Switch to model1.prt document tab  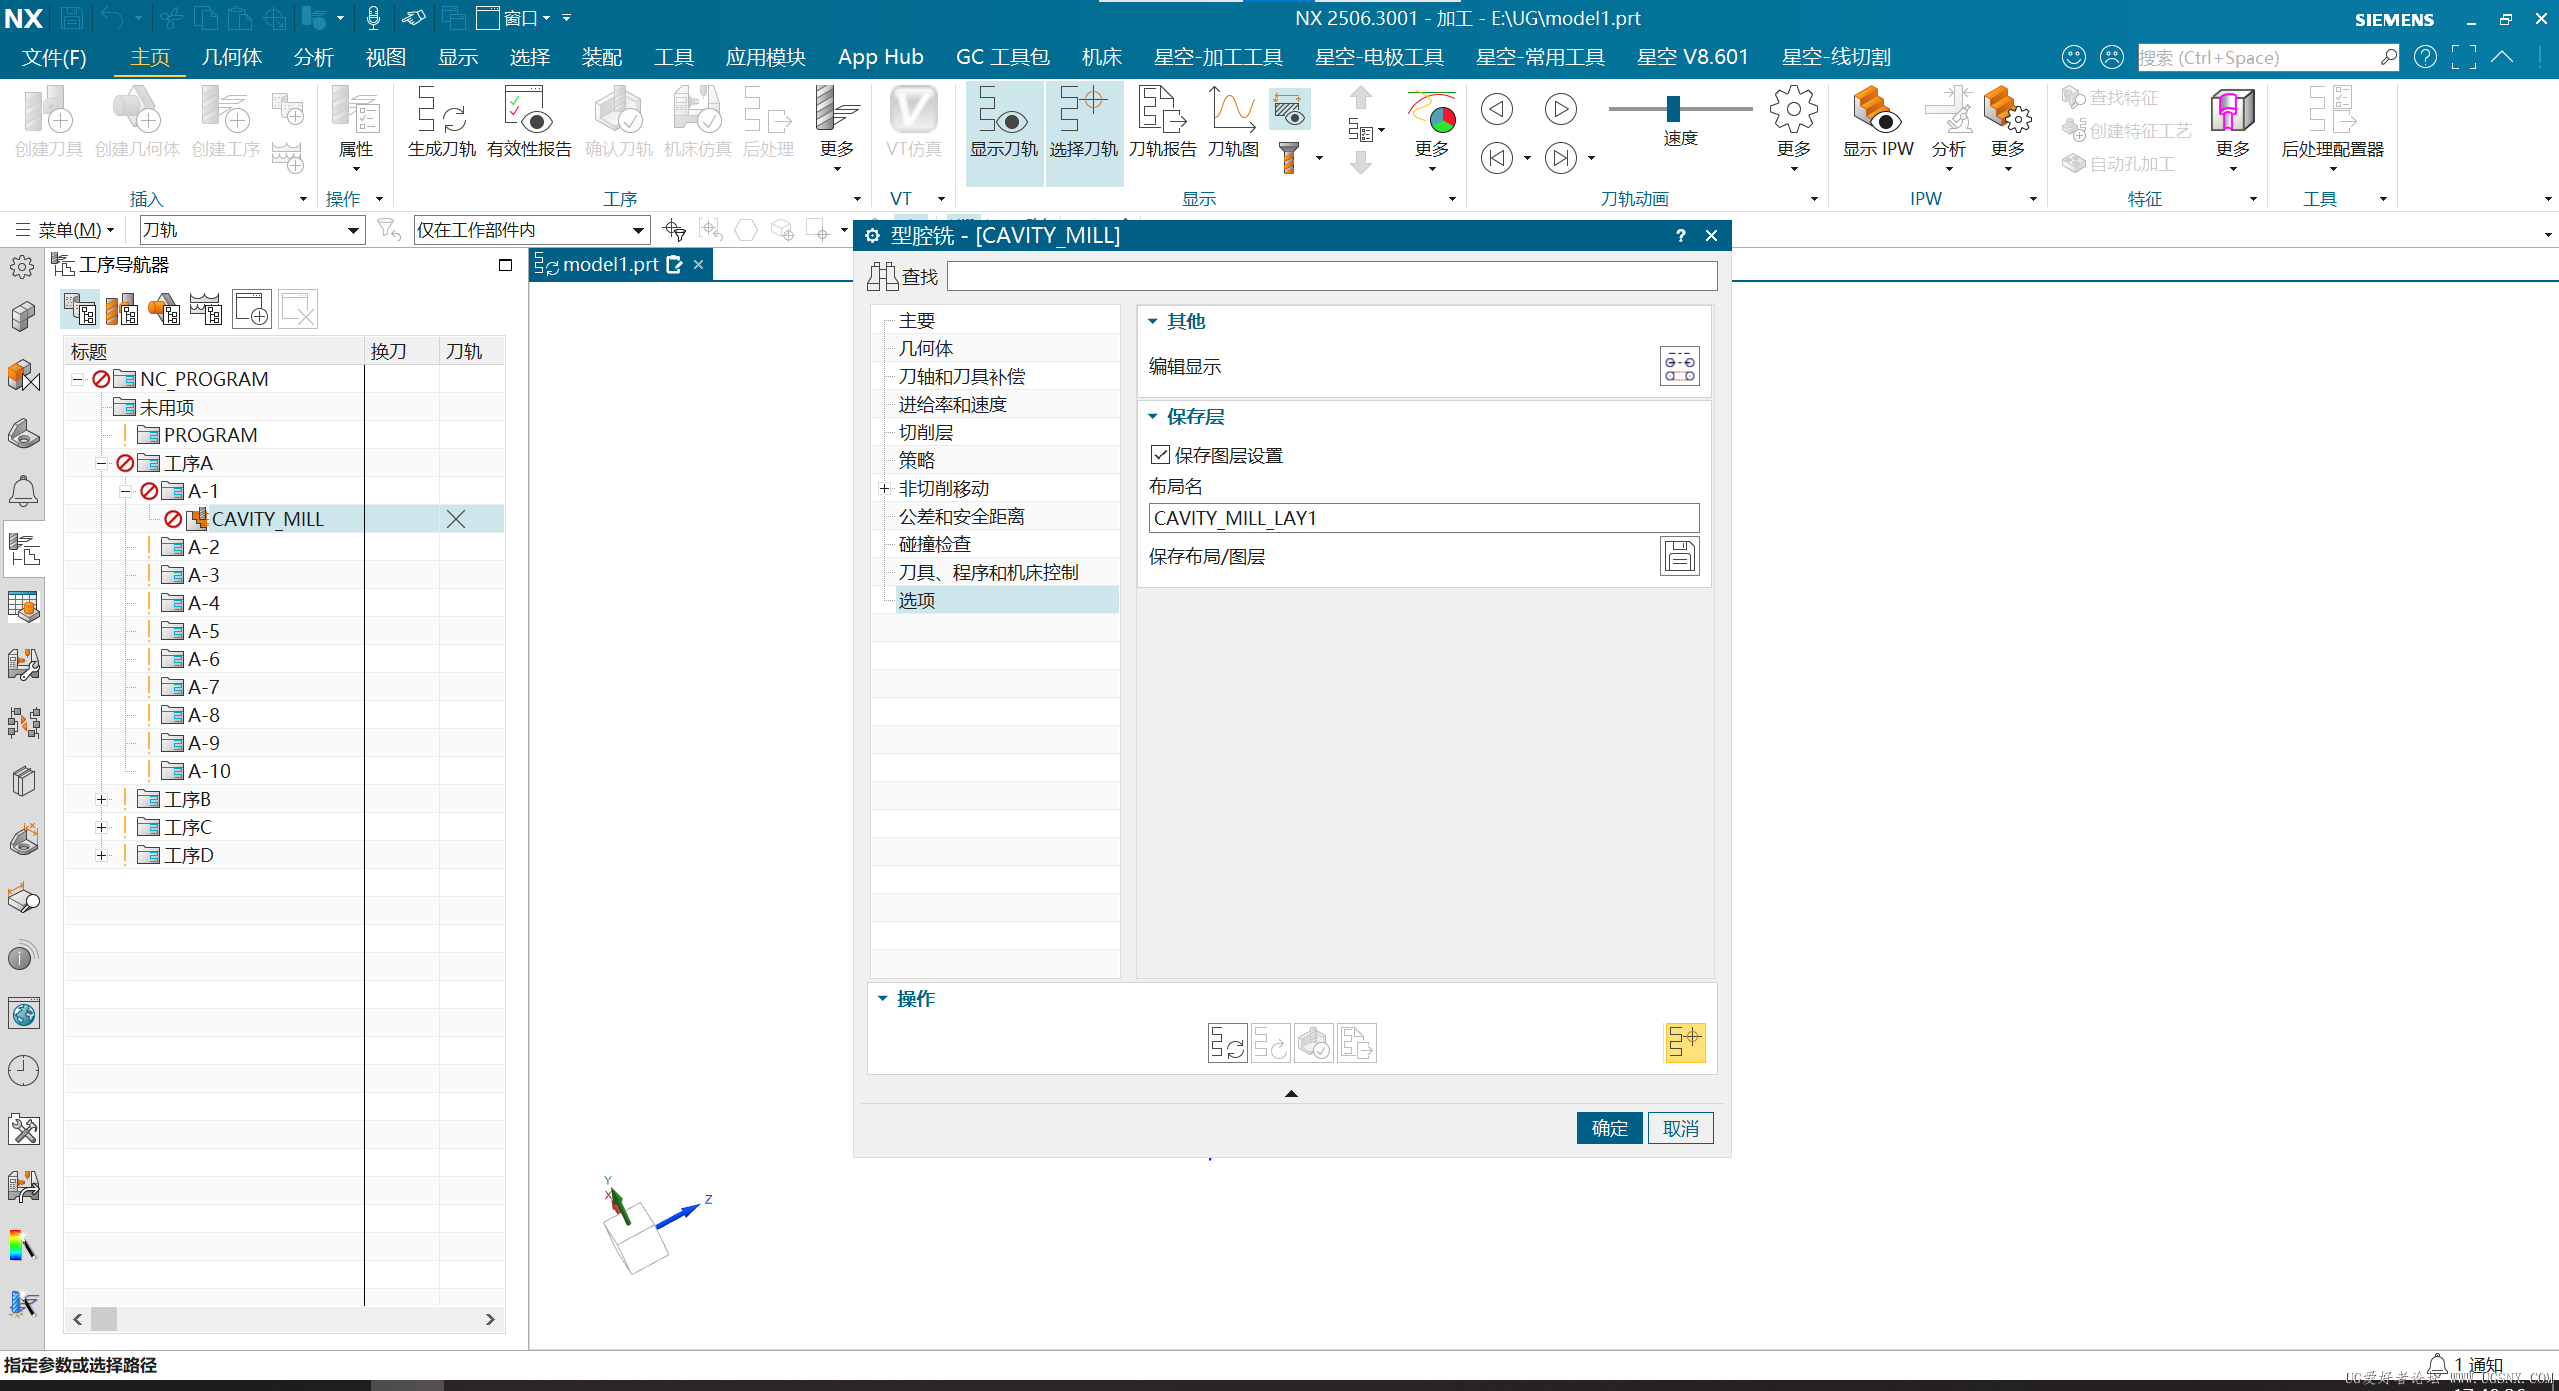(x=610, y=264)
